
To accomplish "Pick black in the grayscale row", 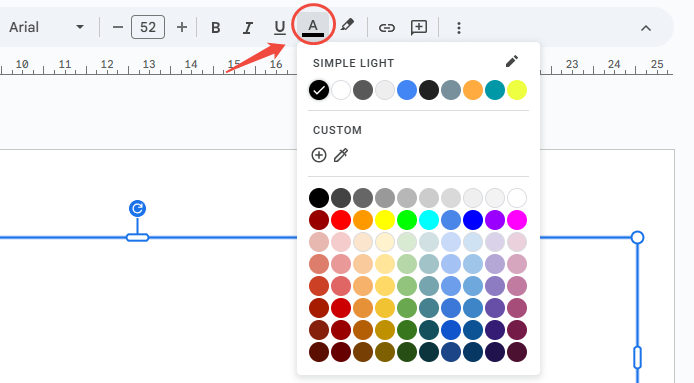I will [319, 198].
